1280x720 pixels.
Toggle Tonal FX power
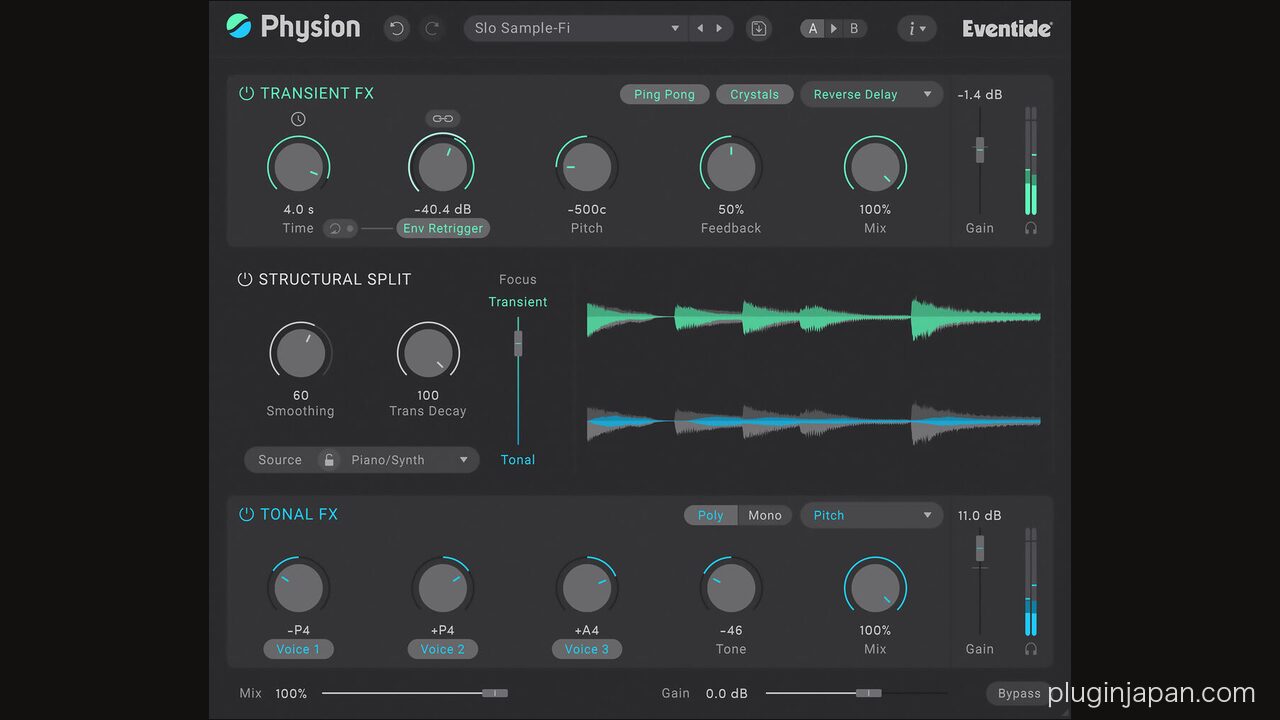point(246,515)
